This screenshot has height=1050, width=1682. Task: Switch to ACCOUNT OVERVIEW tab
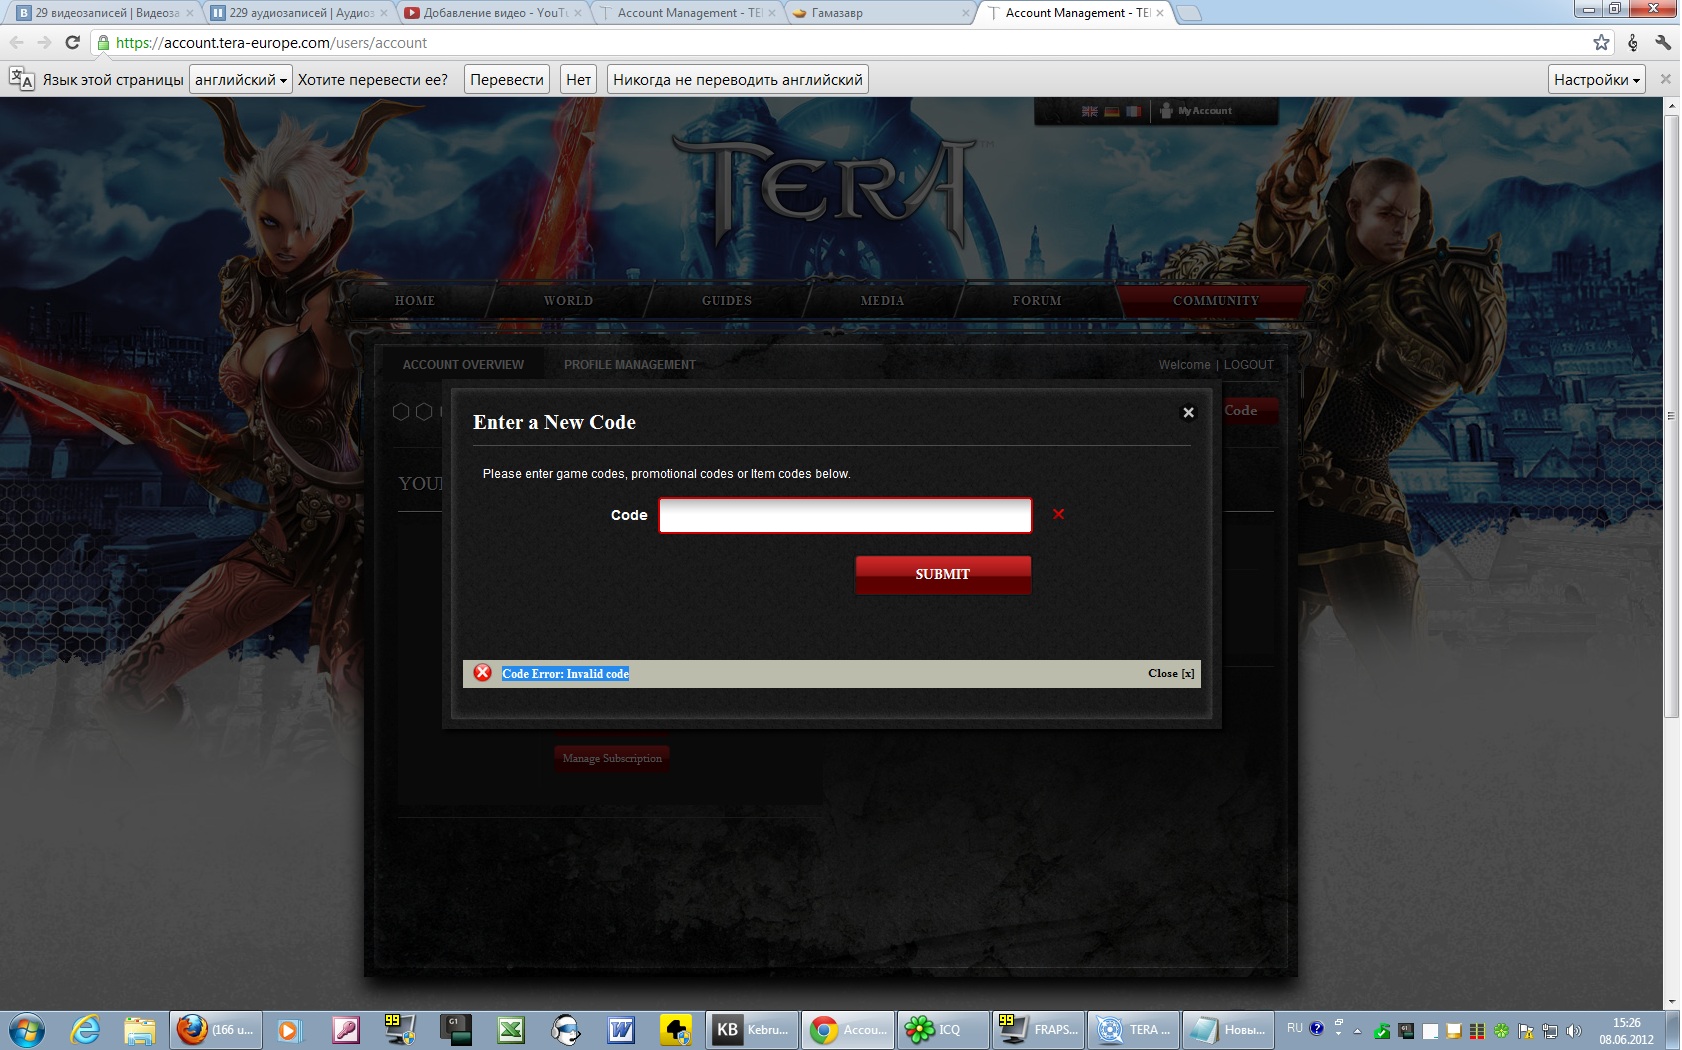coord(463,365)
